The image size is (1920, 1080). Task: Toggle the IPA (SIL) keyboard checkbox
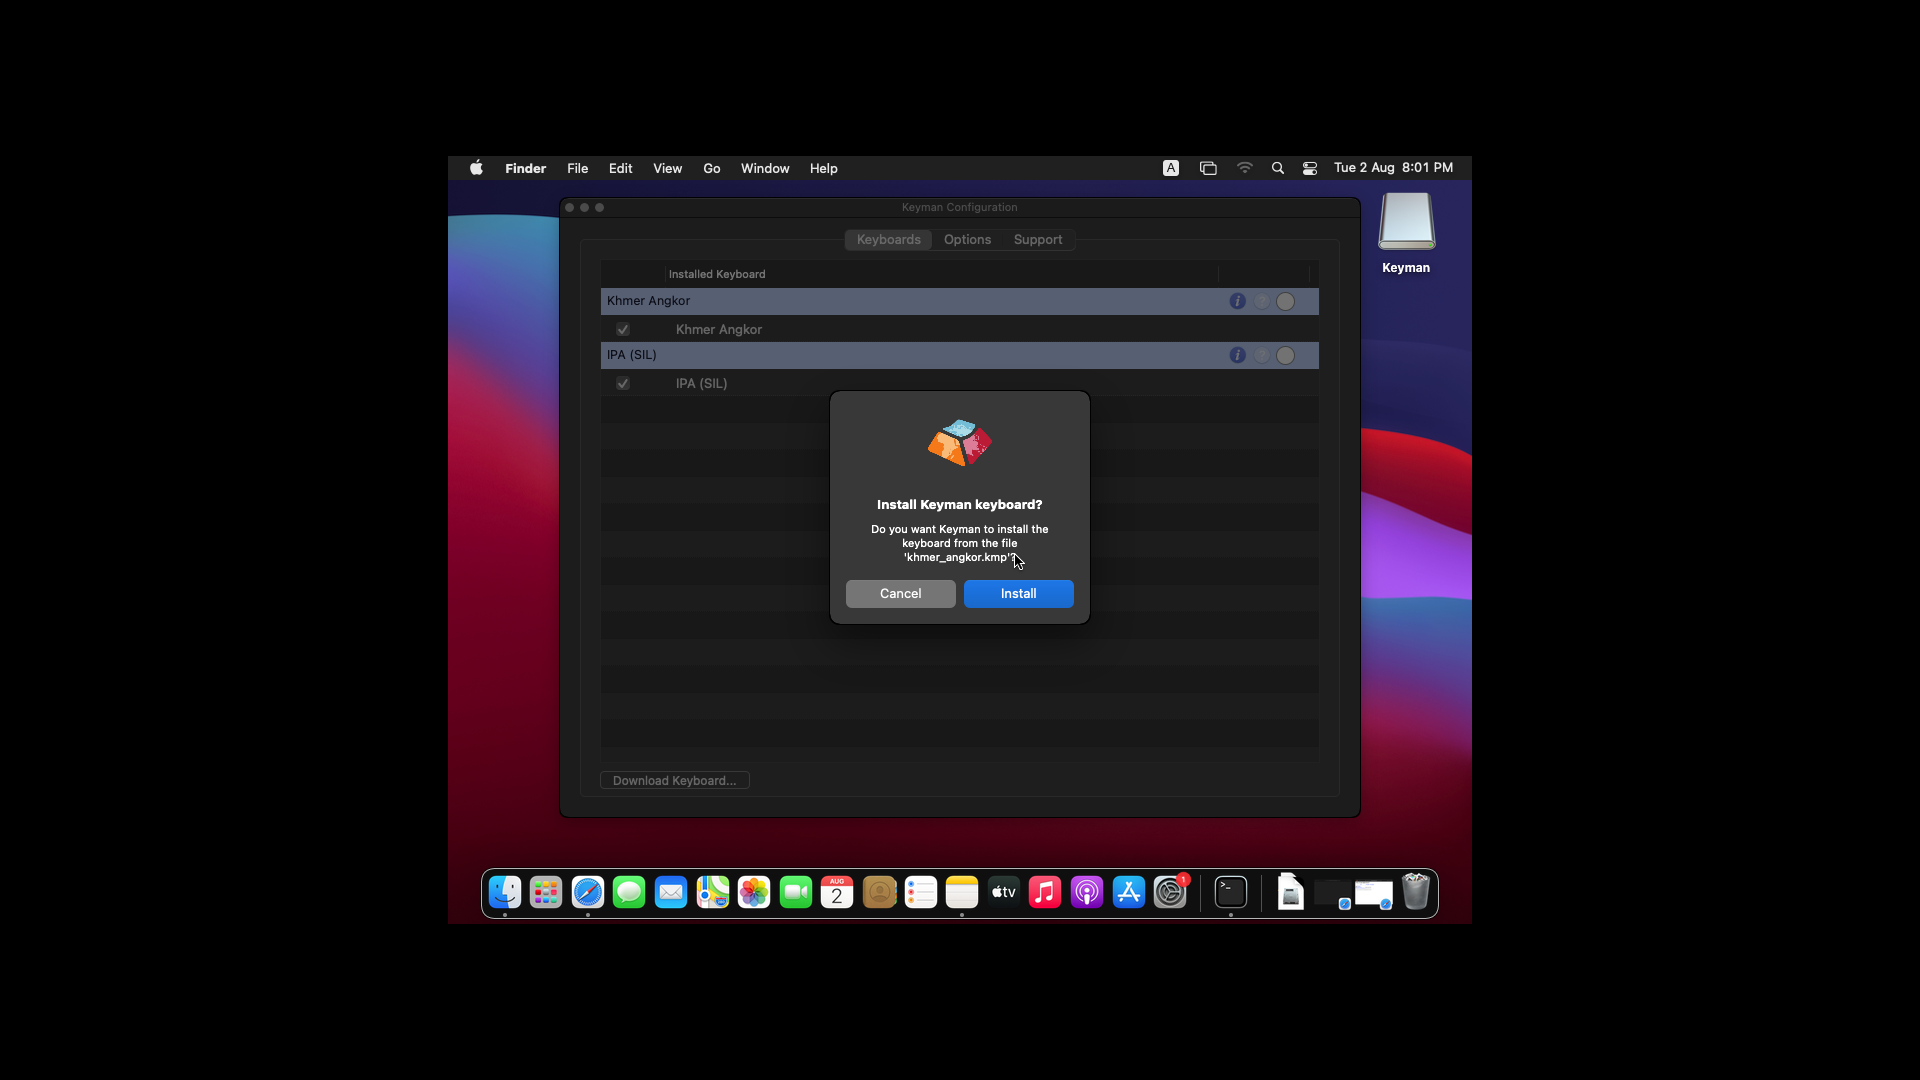pyautogui.click(x=623, y=383)
